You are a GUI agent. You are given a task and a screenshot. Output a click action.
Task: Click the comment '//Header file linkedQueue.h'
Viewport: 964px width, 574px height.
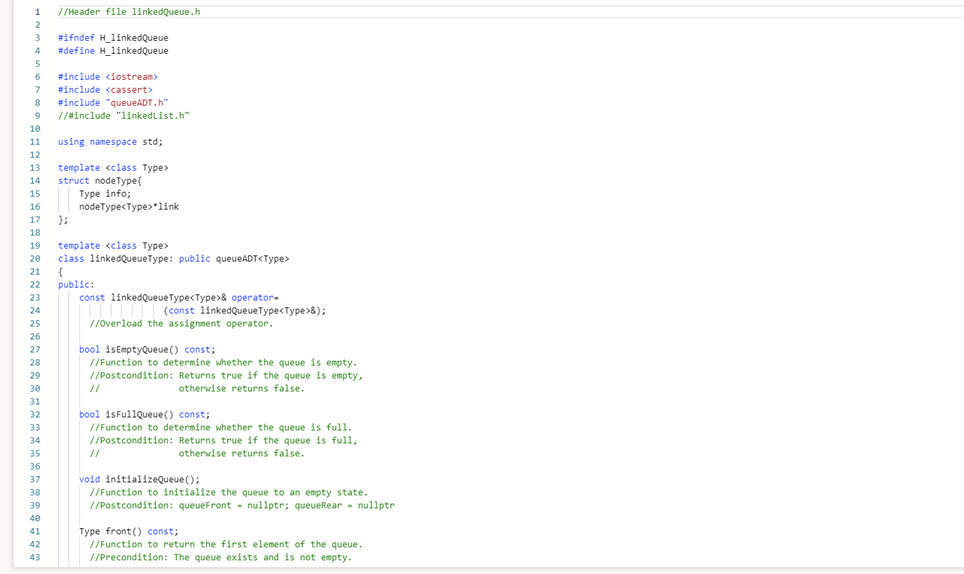pyautogui.click(x=129, y=12)
